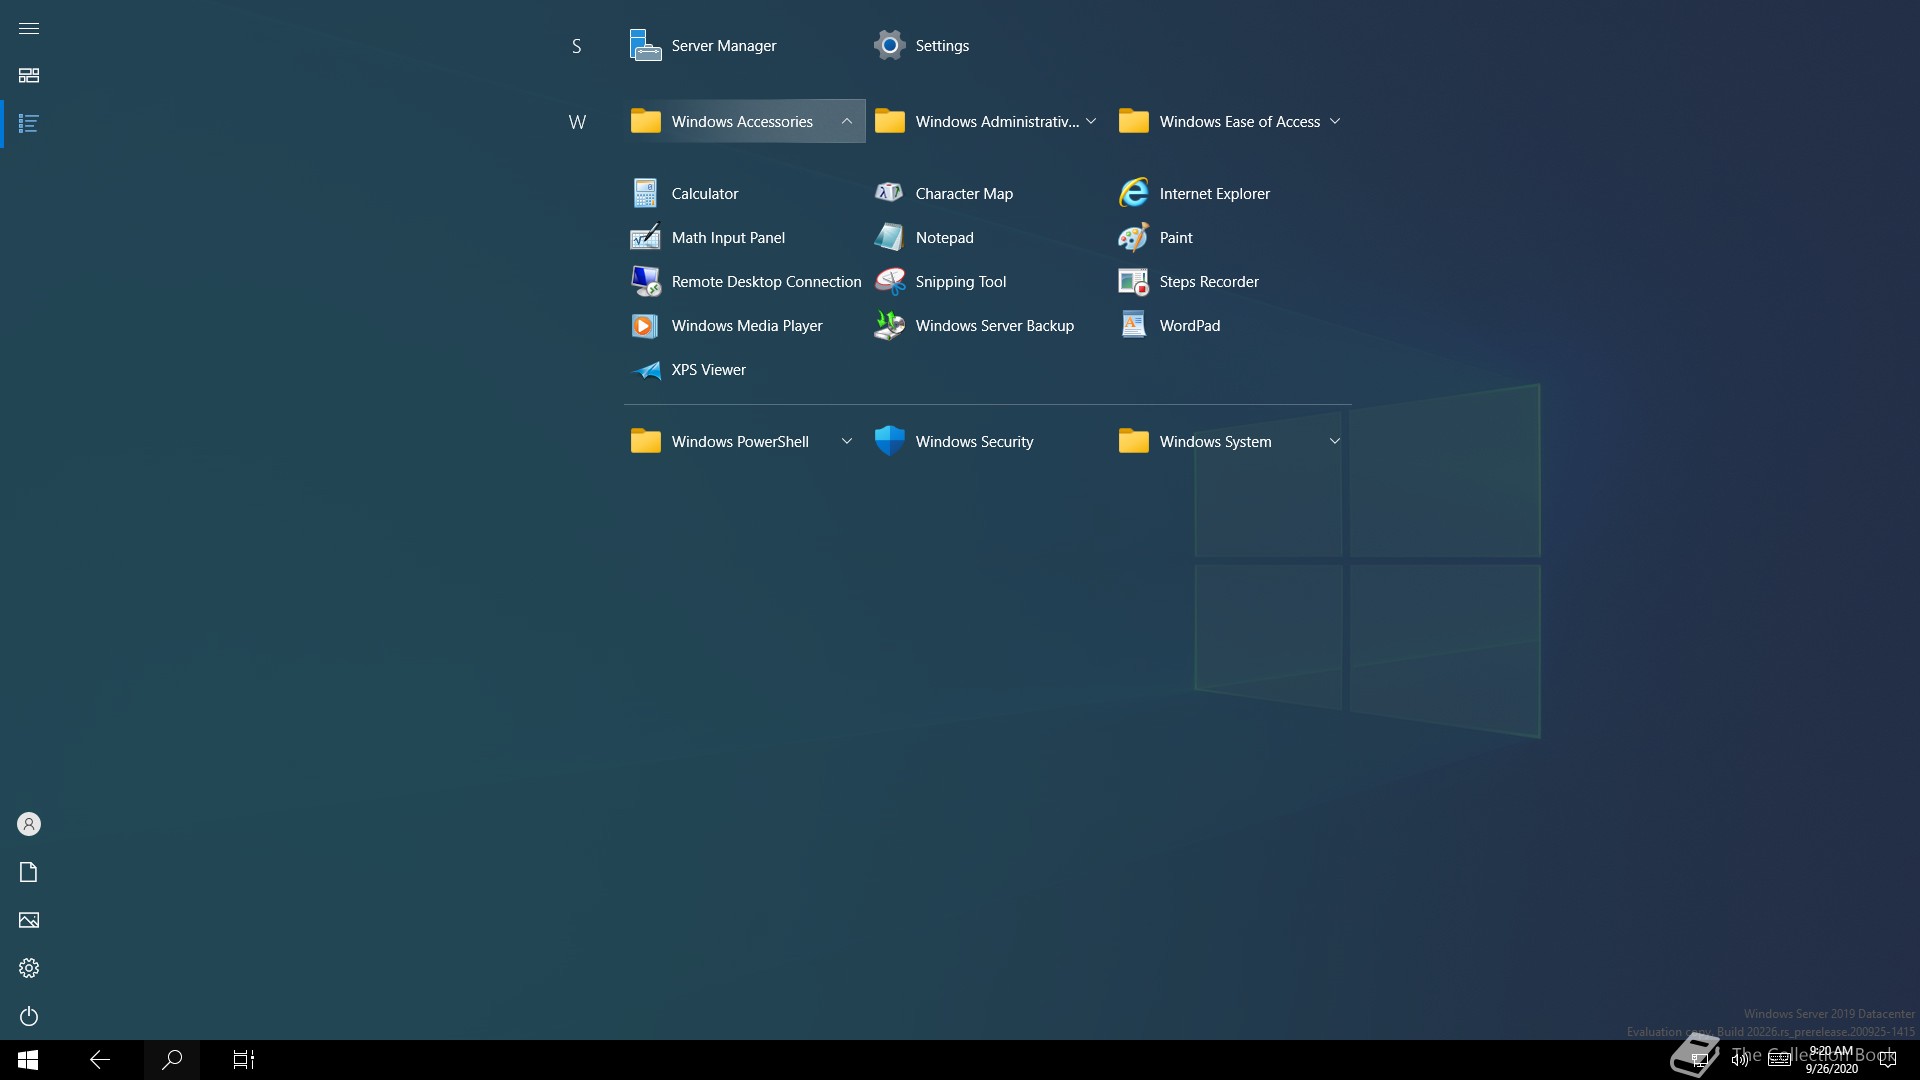Launch Character Map
The width and height of the screenshot is (1920, 1080).
[988, 193]
